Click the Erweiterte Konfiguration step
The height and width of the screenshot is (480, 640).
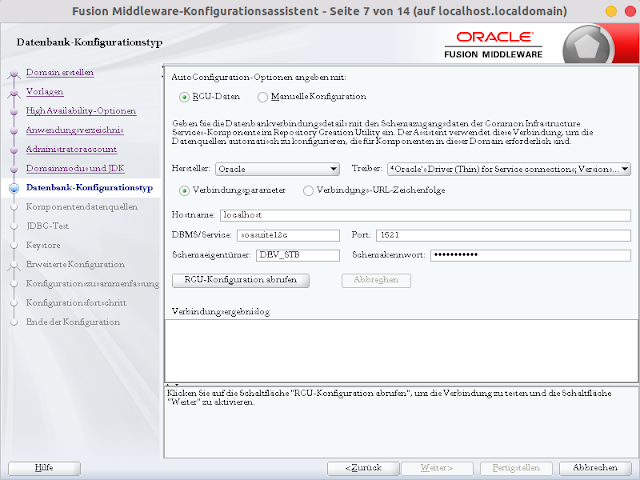75,264
